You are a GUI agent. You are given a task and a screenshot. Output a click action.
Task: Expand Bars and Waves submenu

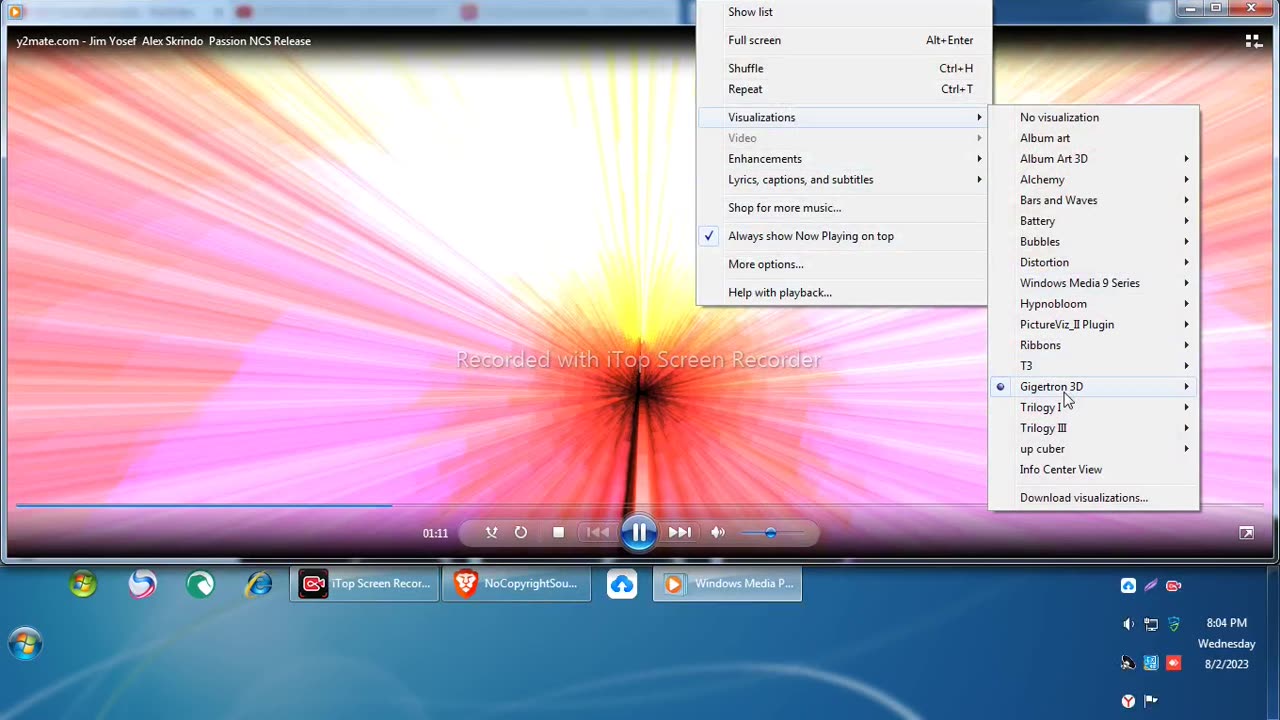point(1094,200)
